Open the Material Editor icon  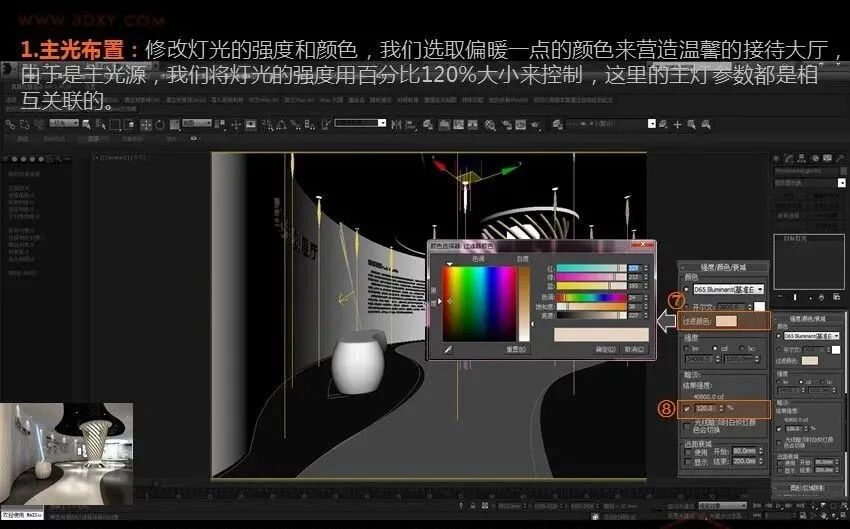(490, 124)
